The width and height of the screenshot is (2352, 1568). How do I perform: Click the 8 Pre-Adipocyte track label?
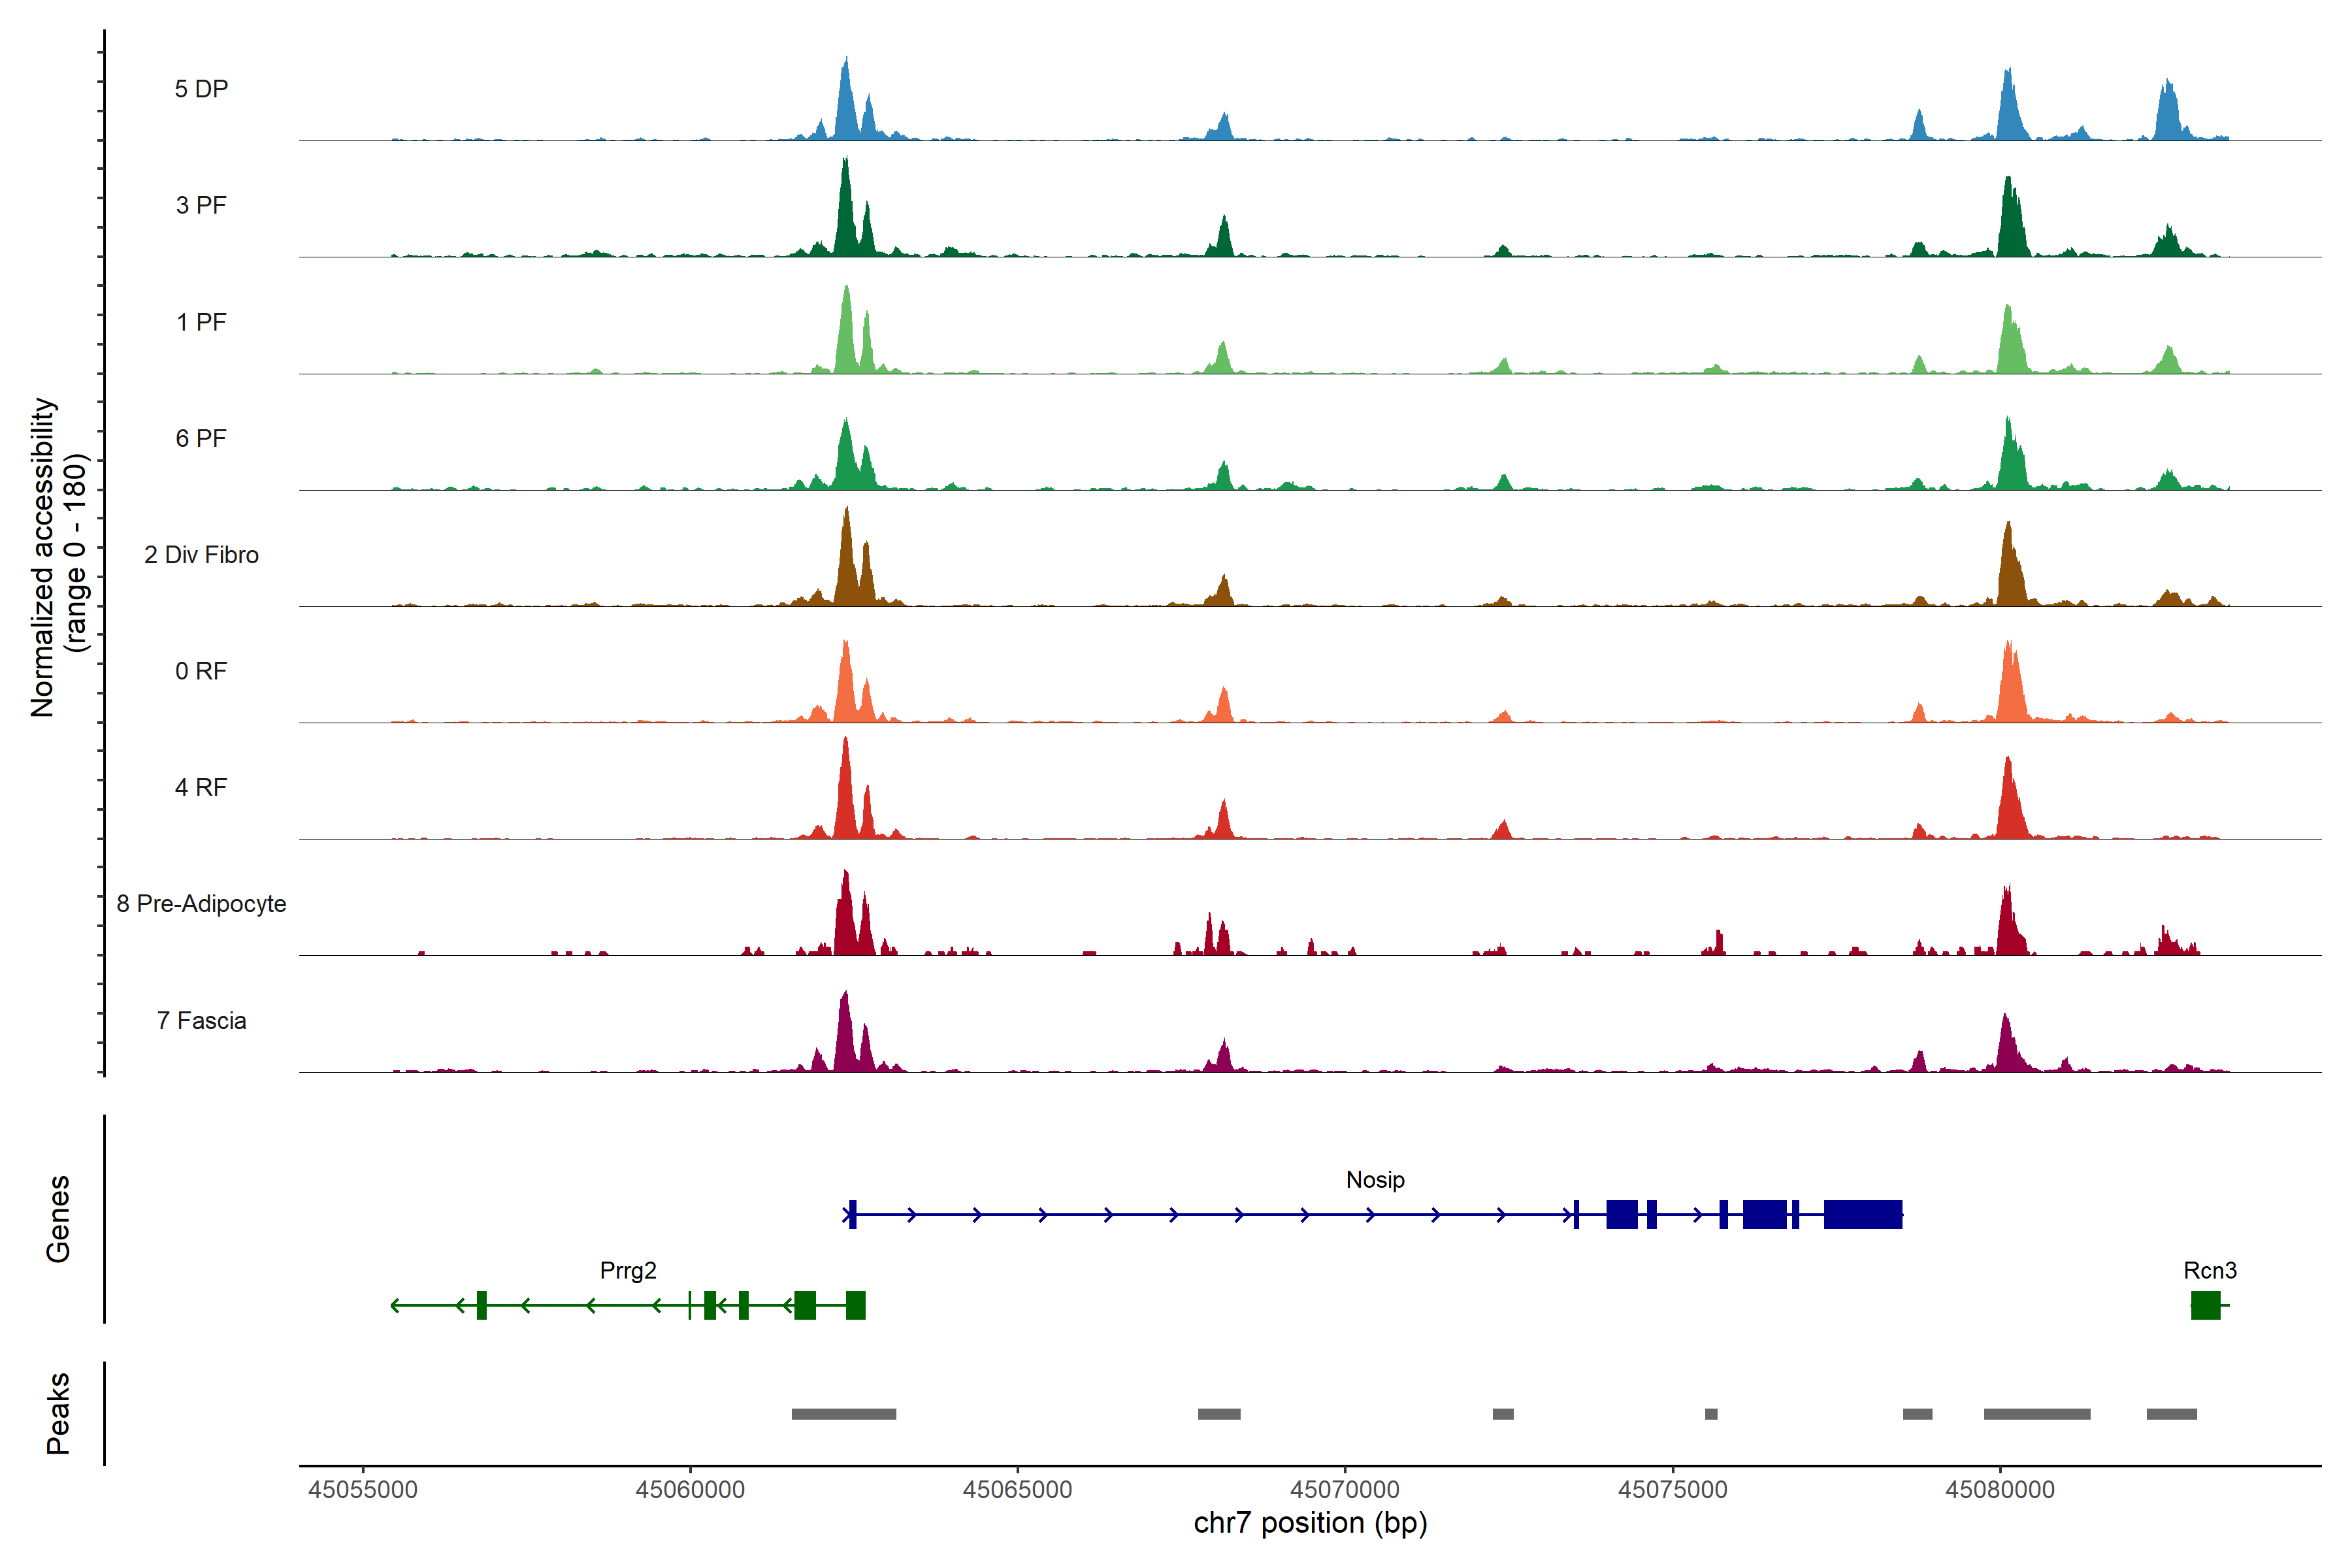tap(201, 904)
